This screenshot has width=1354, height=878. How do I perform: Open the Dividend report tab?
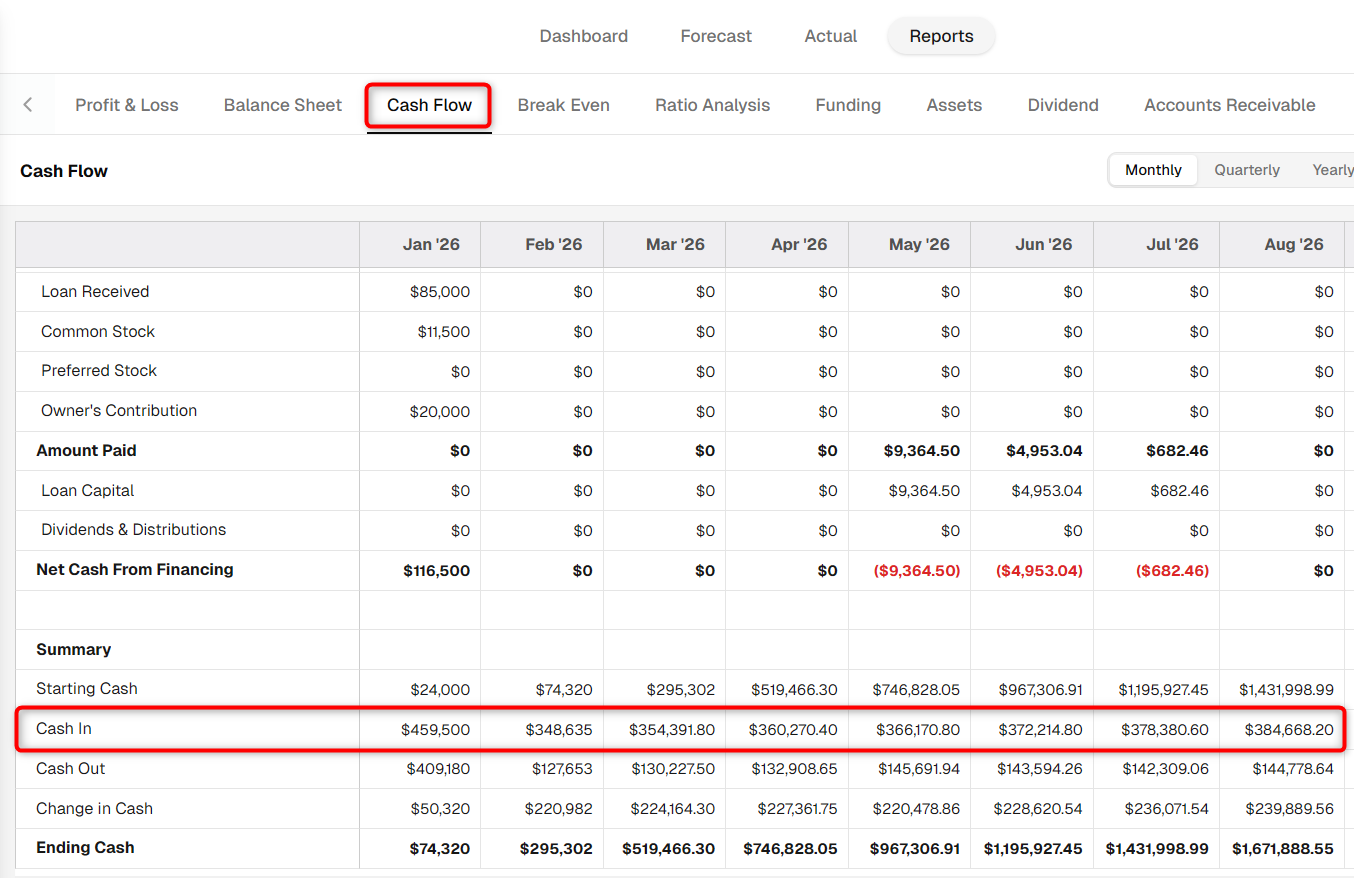1063,105
